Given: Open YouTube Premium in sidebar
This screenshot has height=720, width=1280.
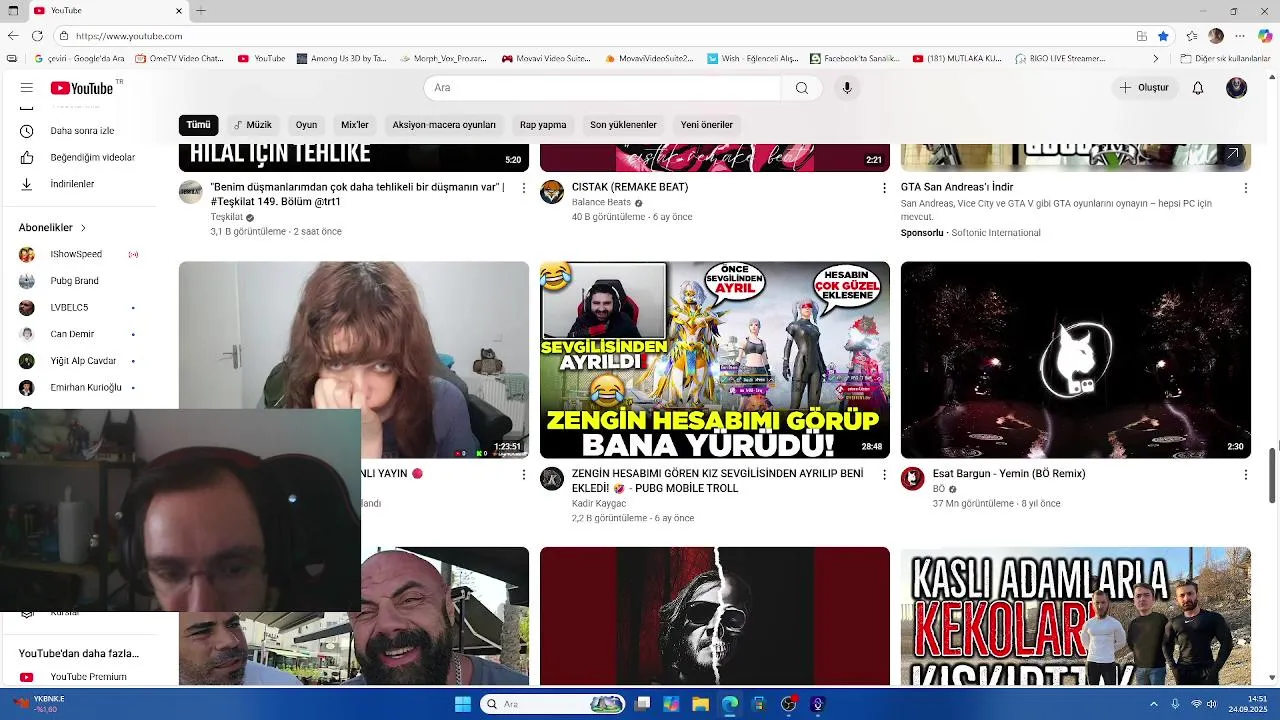Looking at the screenshot, I should coord(80,677).
